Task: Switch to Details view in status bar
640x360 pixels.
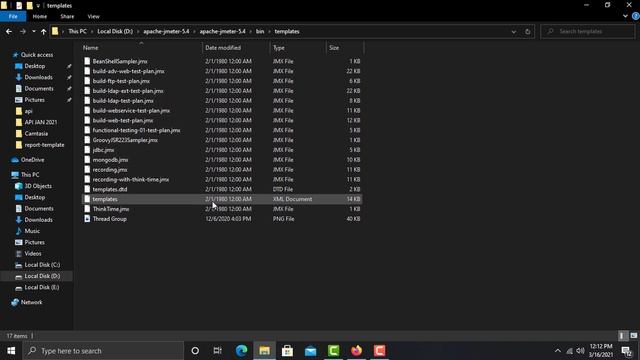Action: click(622, 336)
